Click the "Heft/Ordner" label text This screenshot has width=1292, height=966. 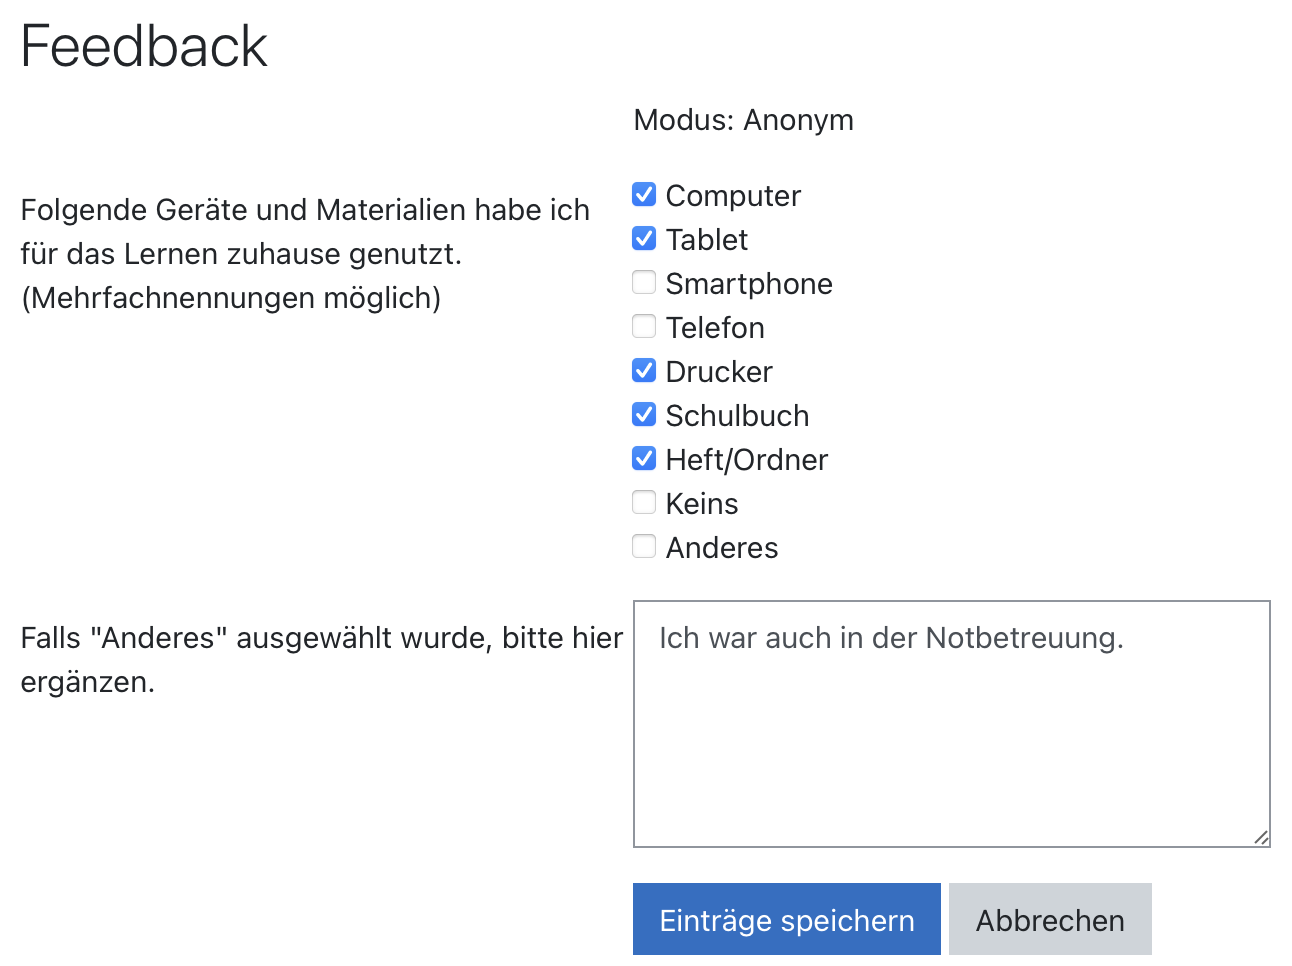pos(747,460)
